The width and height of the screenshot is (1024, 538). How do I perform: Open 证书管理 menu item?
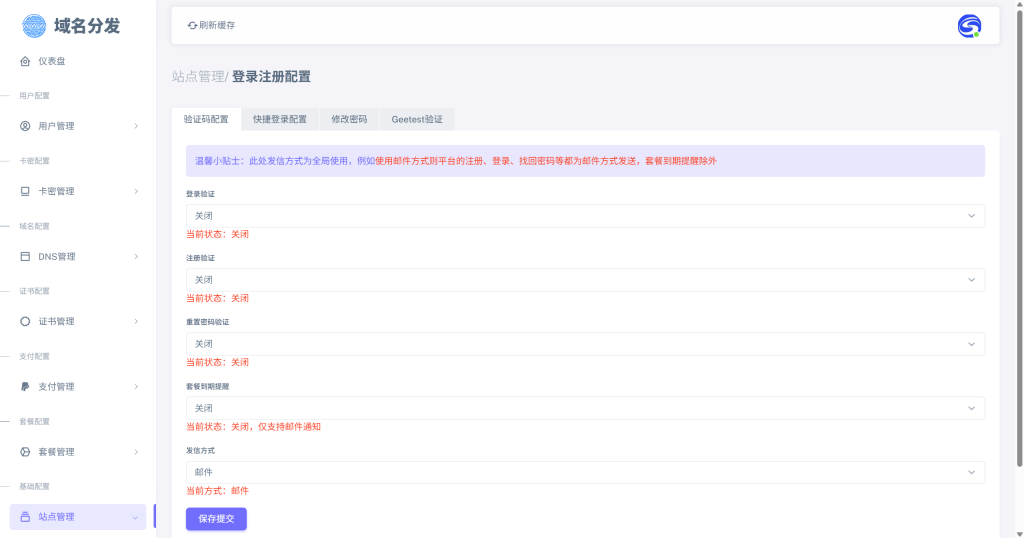tap(78, 321)
